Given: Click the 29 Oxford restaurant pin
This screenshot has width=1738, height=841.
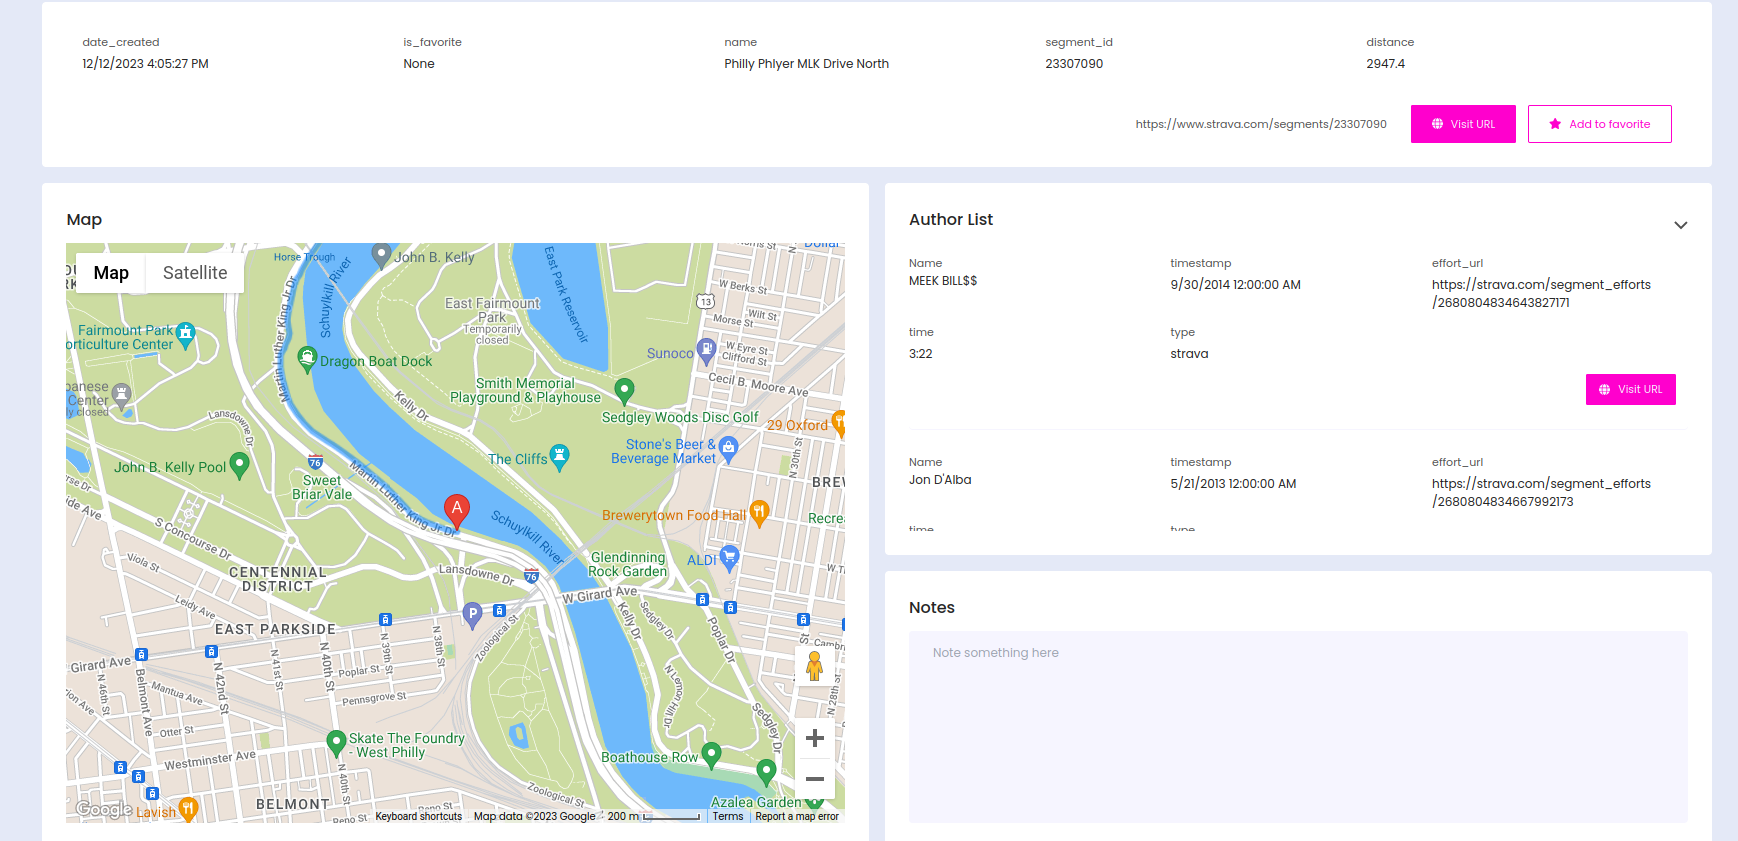Looking at the screenshot, I should [x=839, y=423].
